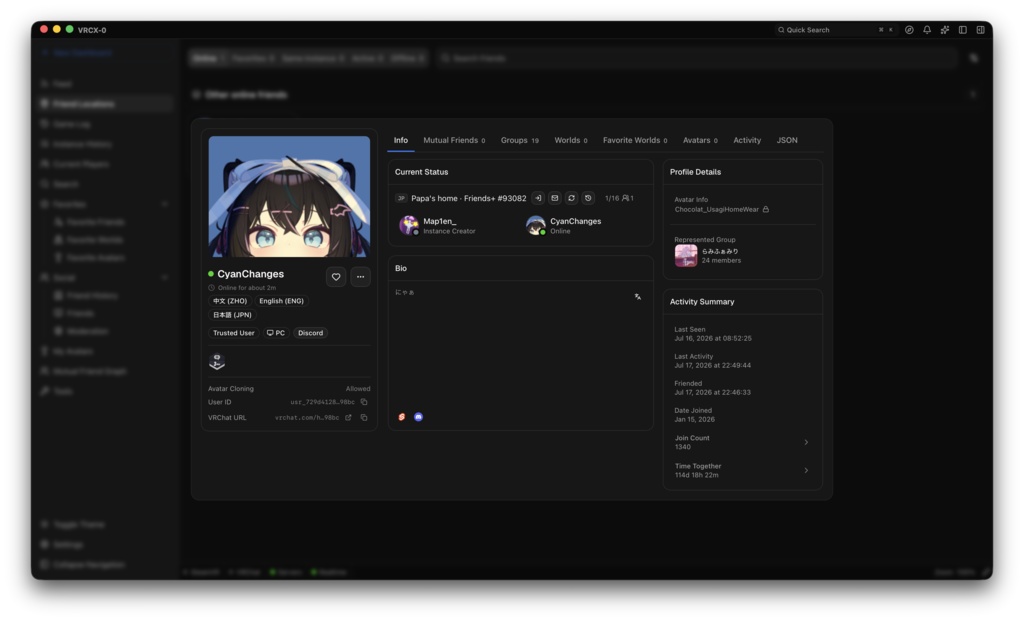
Task: Open the Groups tab
Action: click(520, 140)
